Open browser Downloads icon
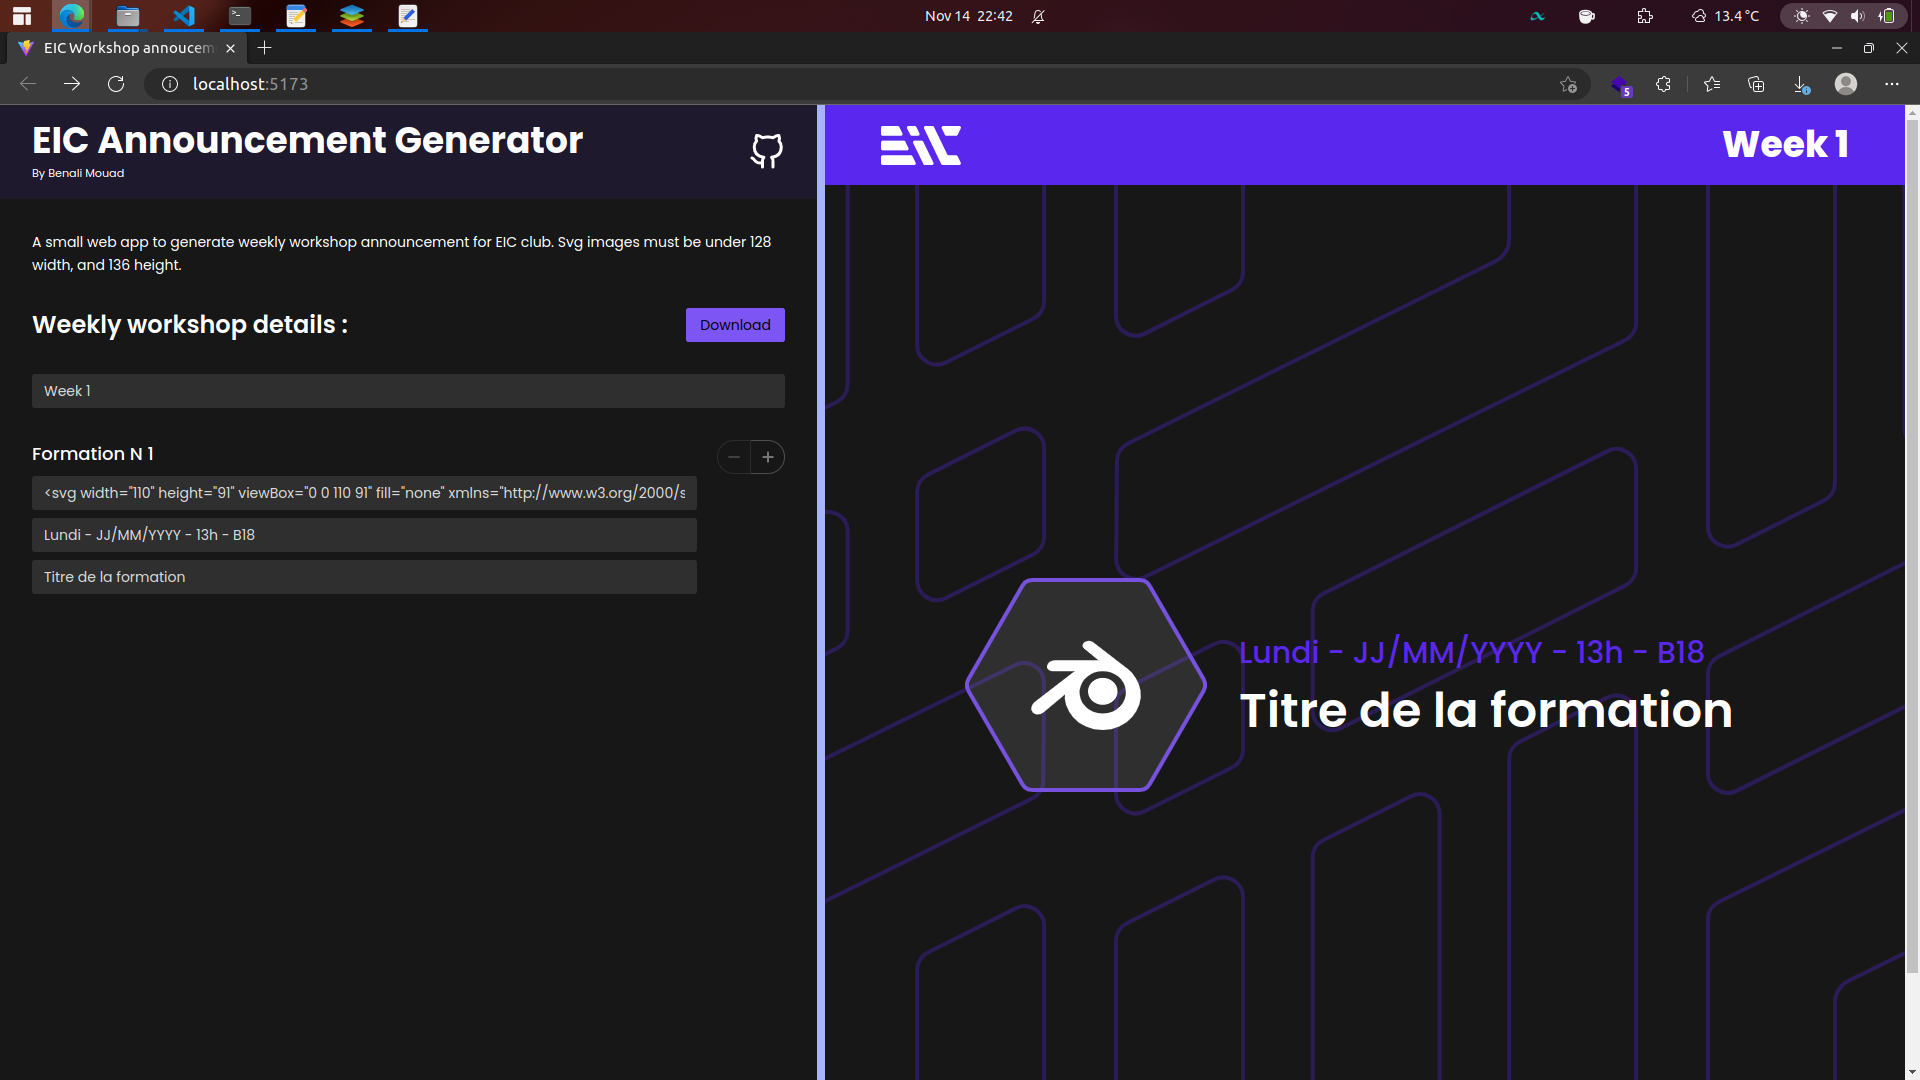The width and height of the screenshot is (1920, 1080). click(x=1801, y=85)
